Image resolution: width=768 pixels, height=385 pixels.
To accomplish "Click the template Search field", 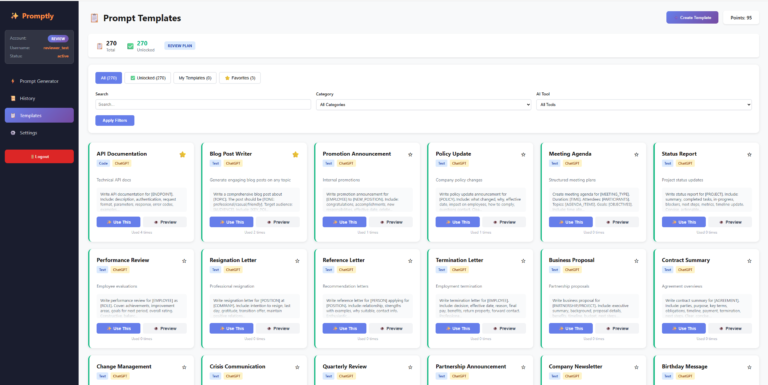I will (x=203, y=104).
